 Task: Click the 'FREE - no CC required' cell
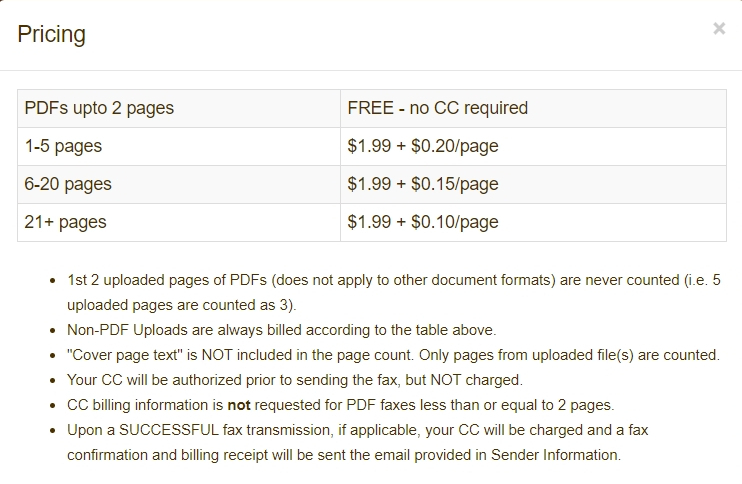533,108
